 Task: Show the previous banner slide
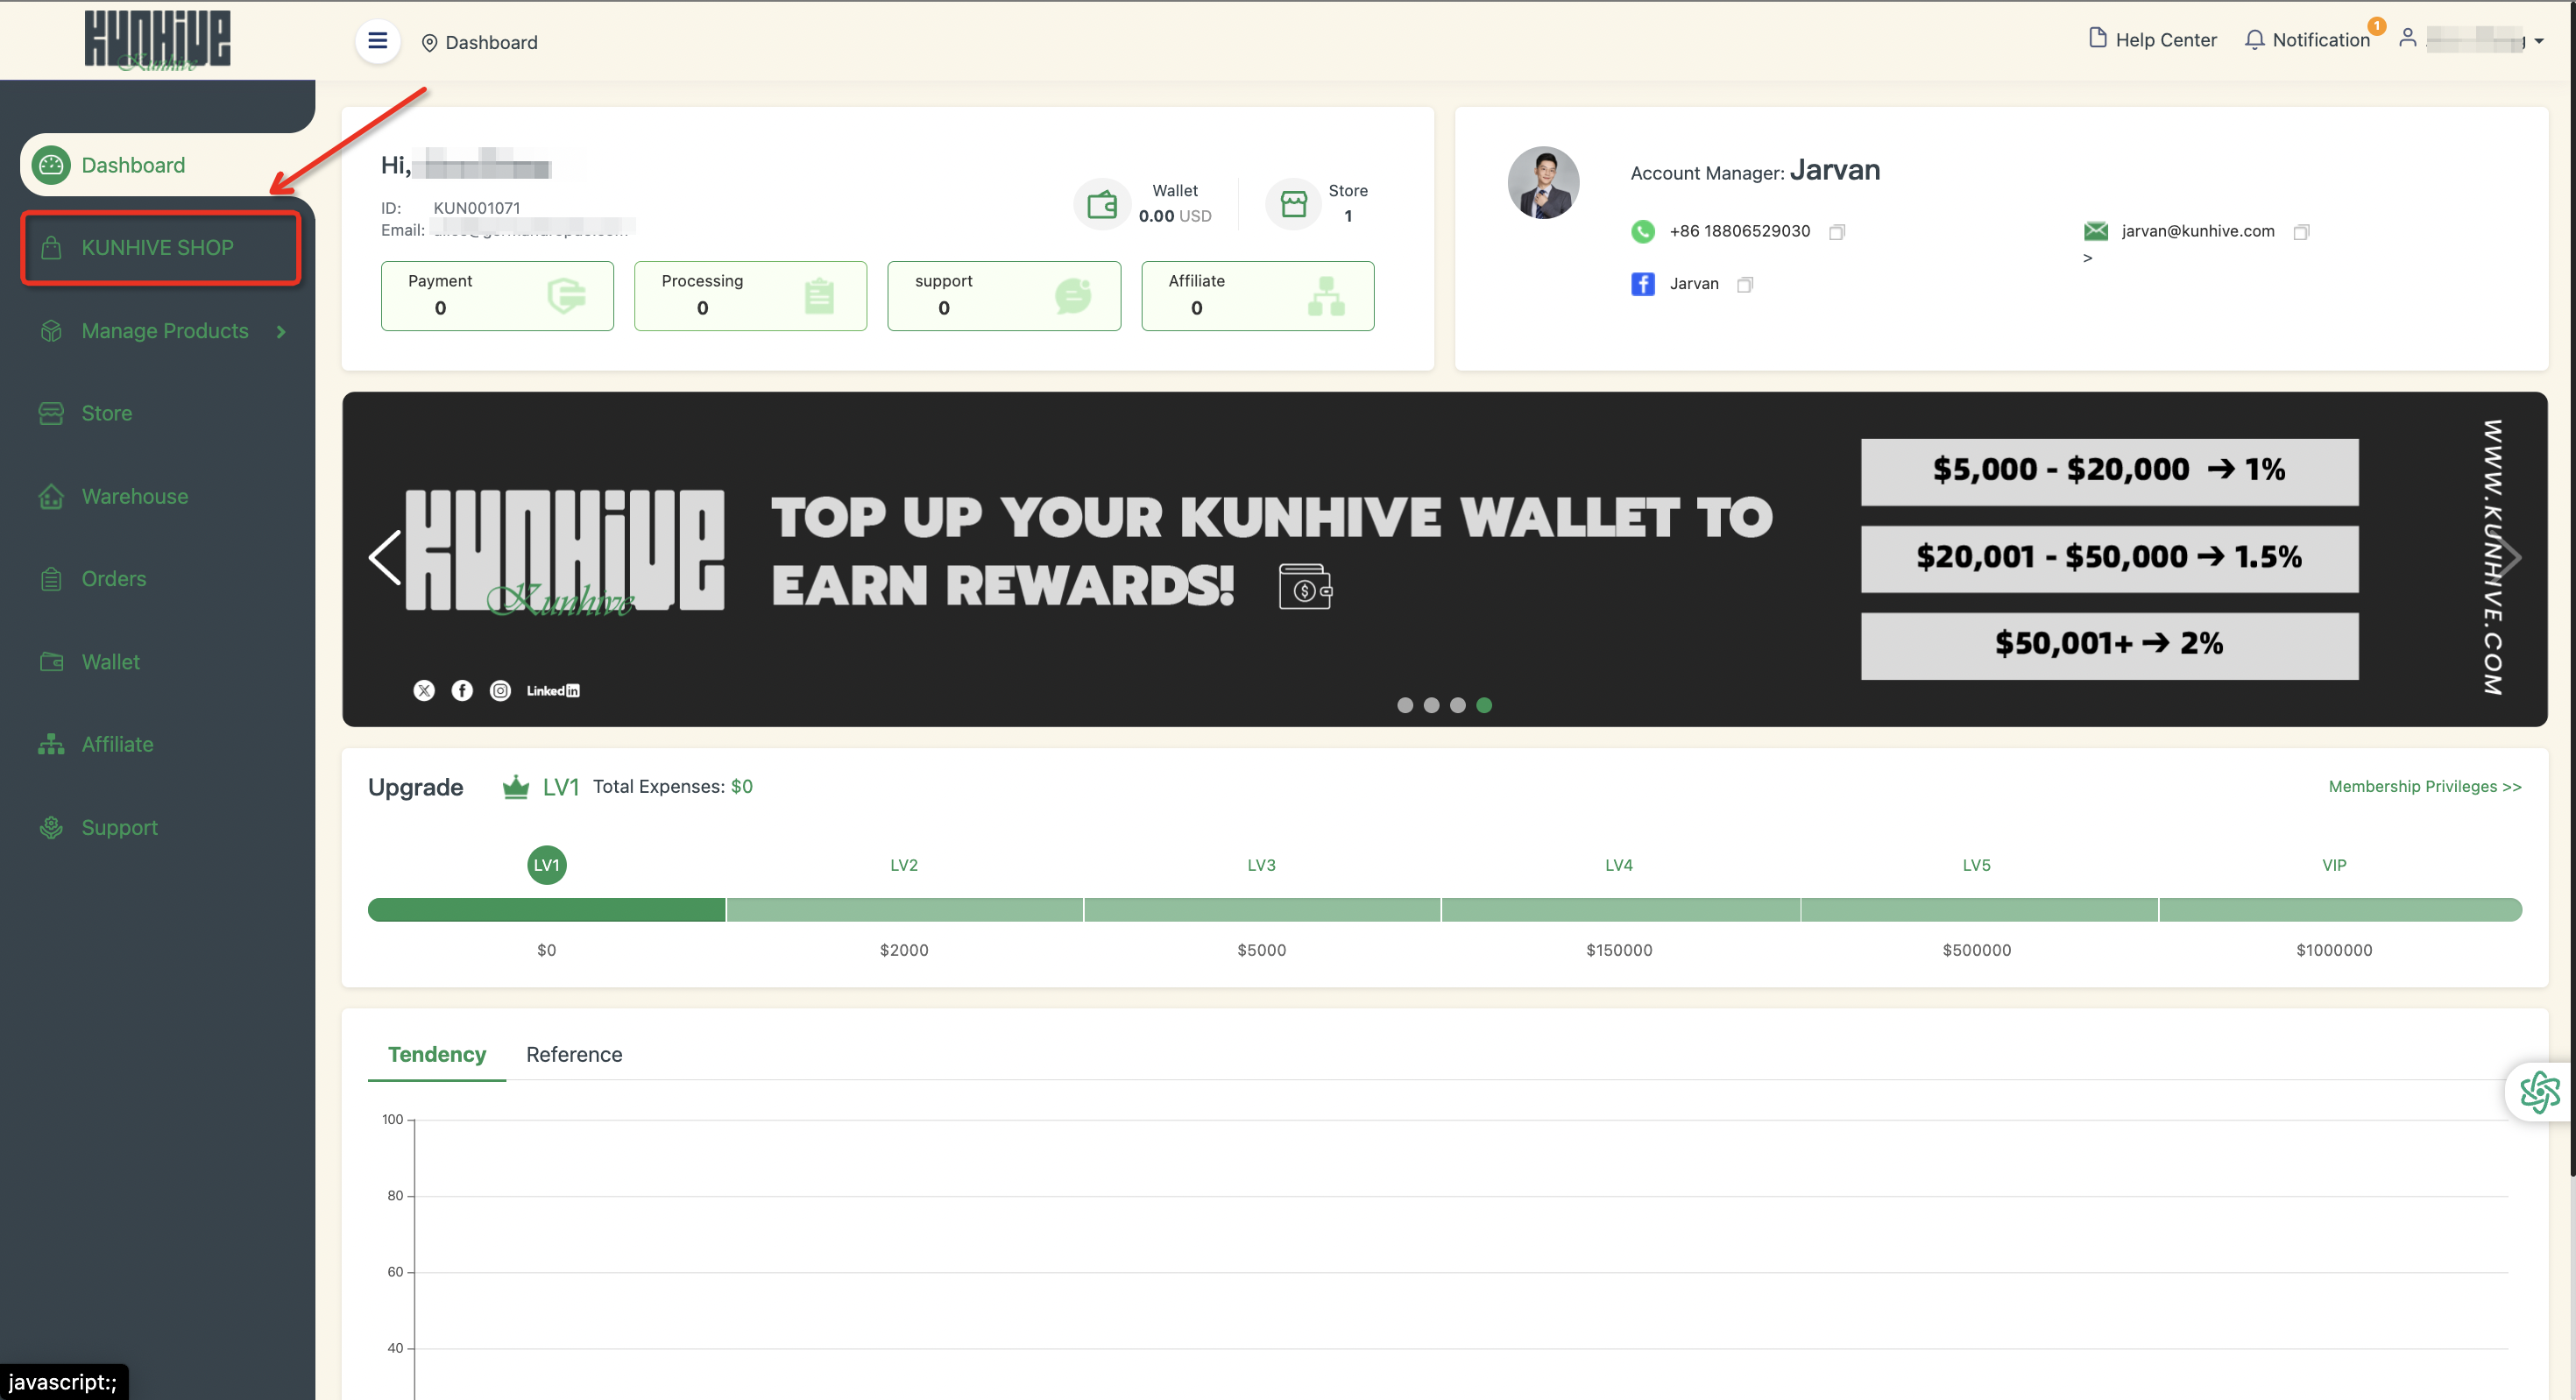tap(385, 558)
